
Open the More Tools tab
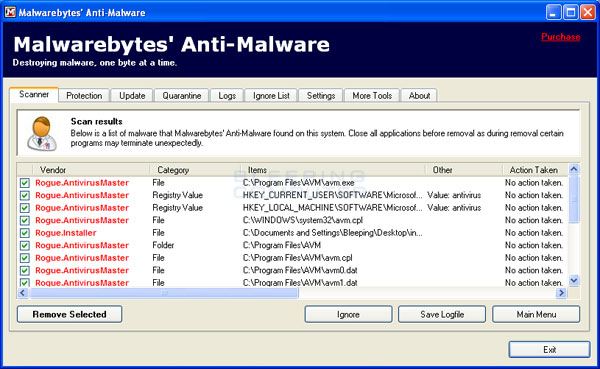click(372, 96)
